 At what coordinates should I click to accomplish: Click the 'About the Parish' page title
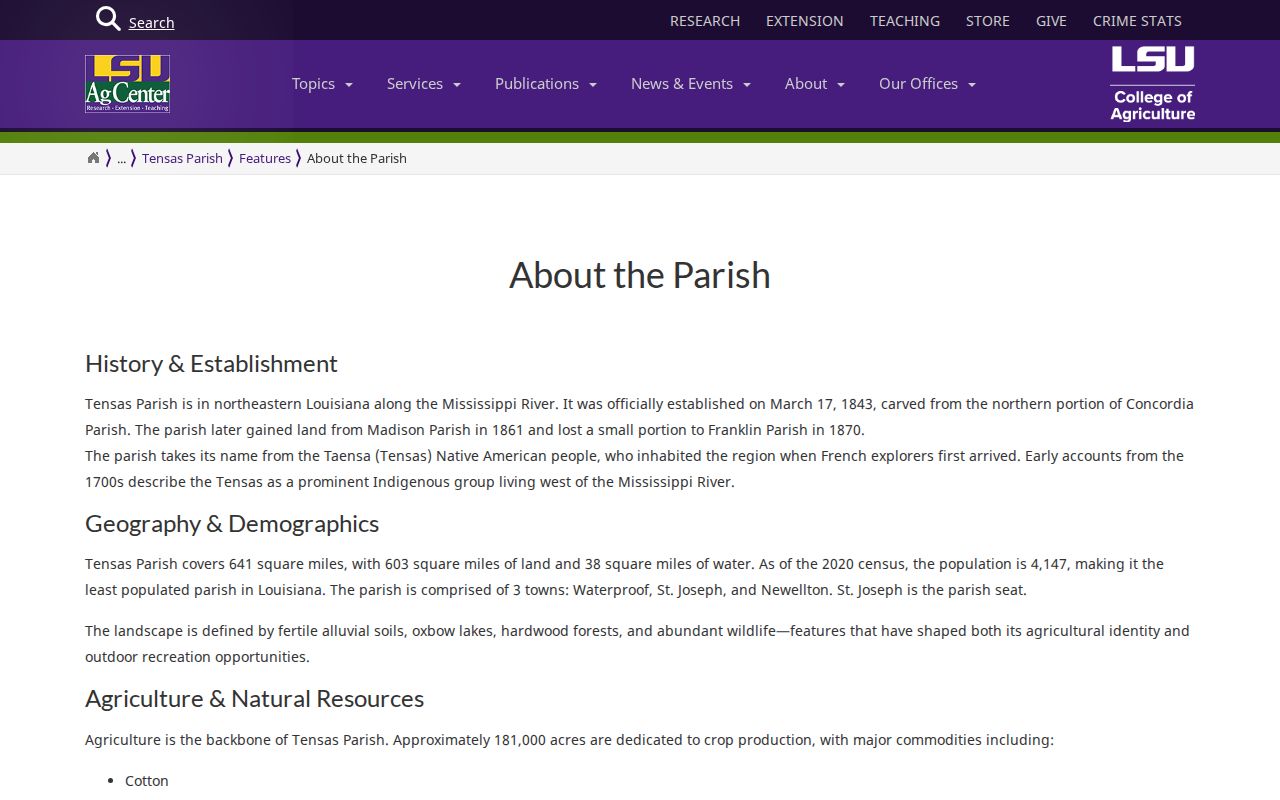click(640, 275)
